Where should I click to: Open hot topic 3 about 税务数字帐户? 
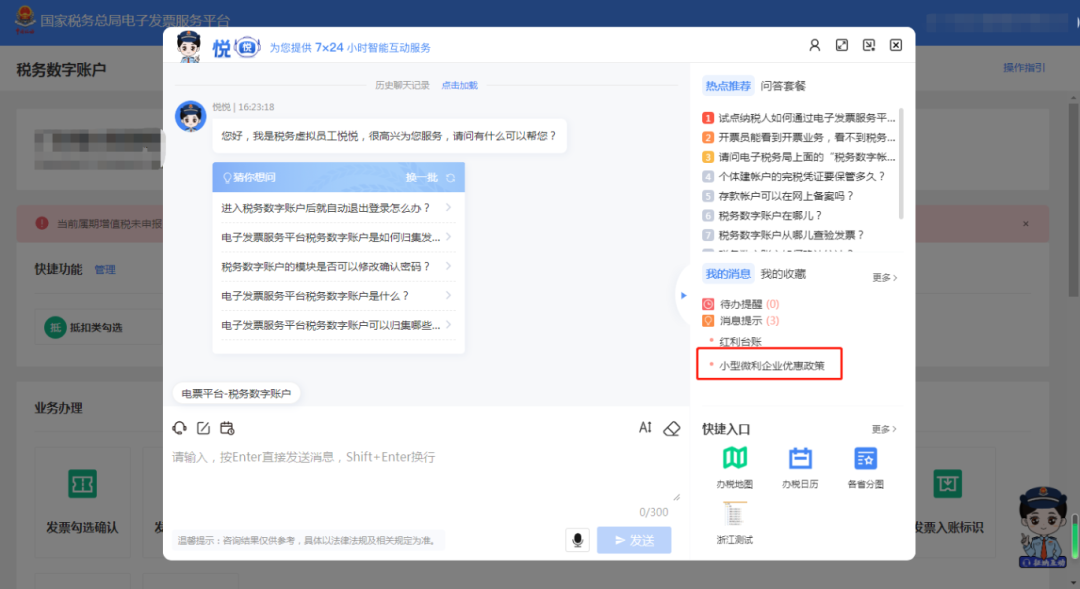click(x=799, y=157)
